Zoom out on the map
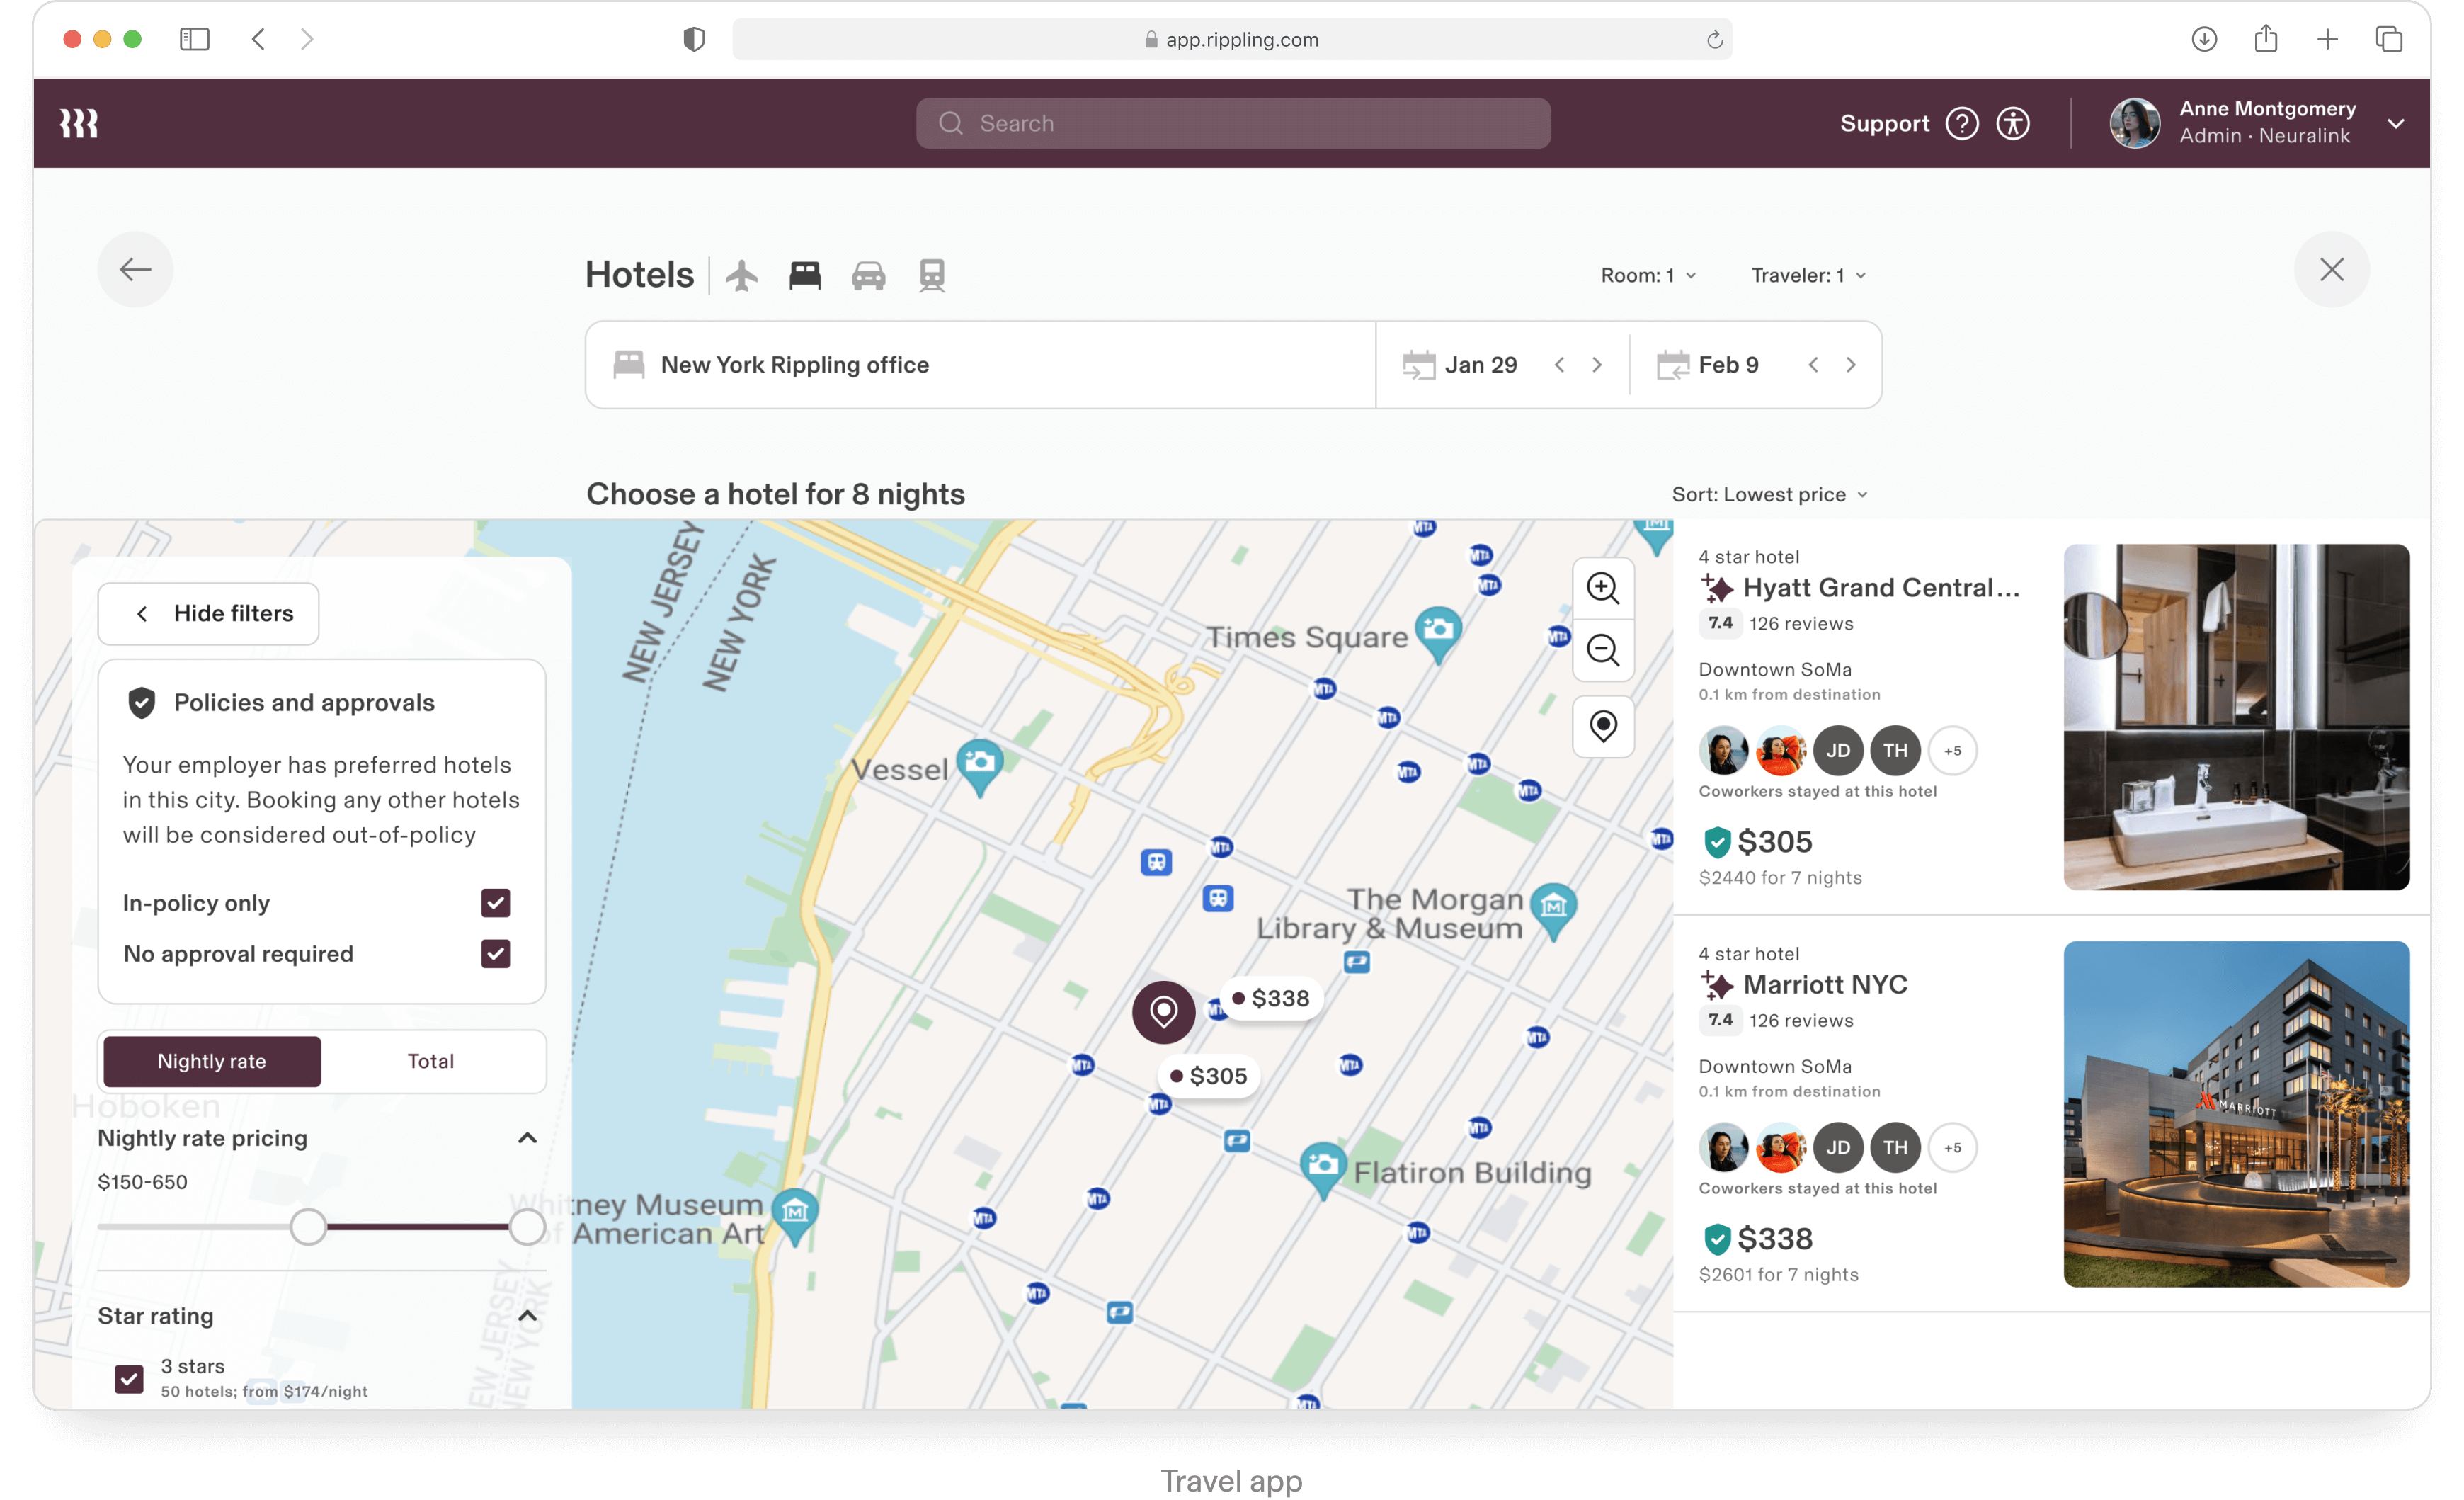Viewport: 2464px width, 1500px height. pyautogui.click(x=1603, y=651)
